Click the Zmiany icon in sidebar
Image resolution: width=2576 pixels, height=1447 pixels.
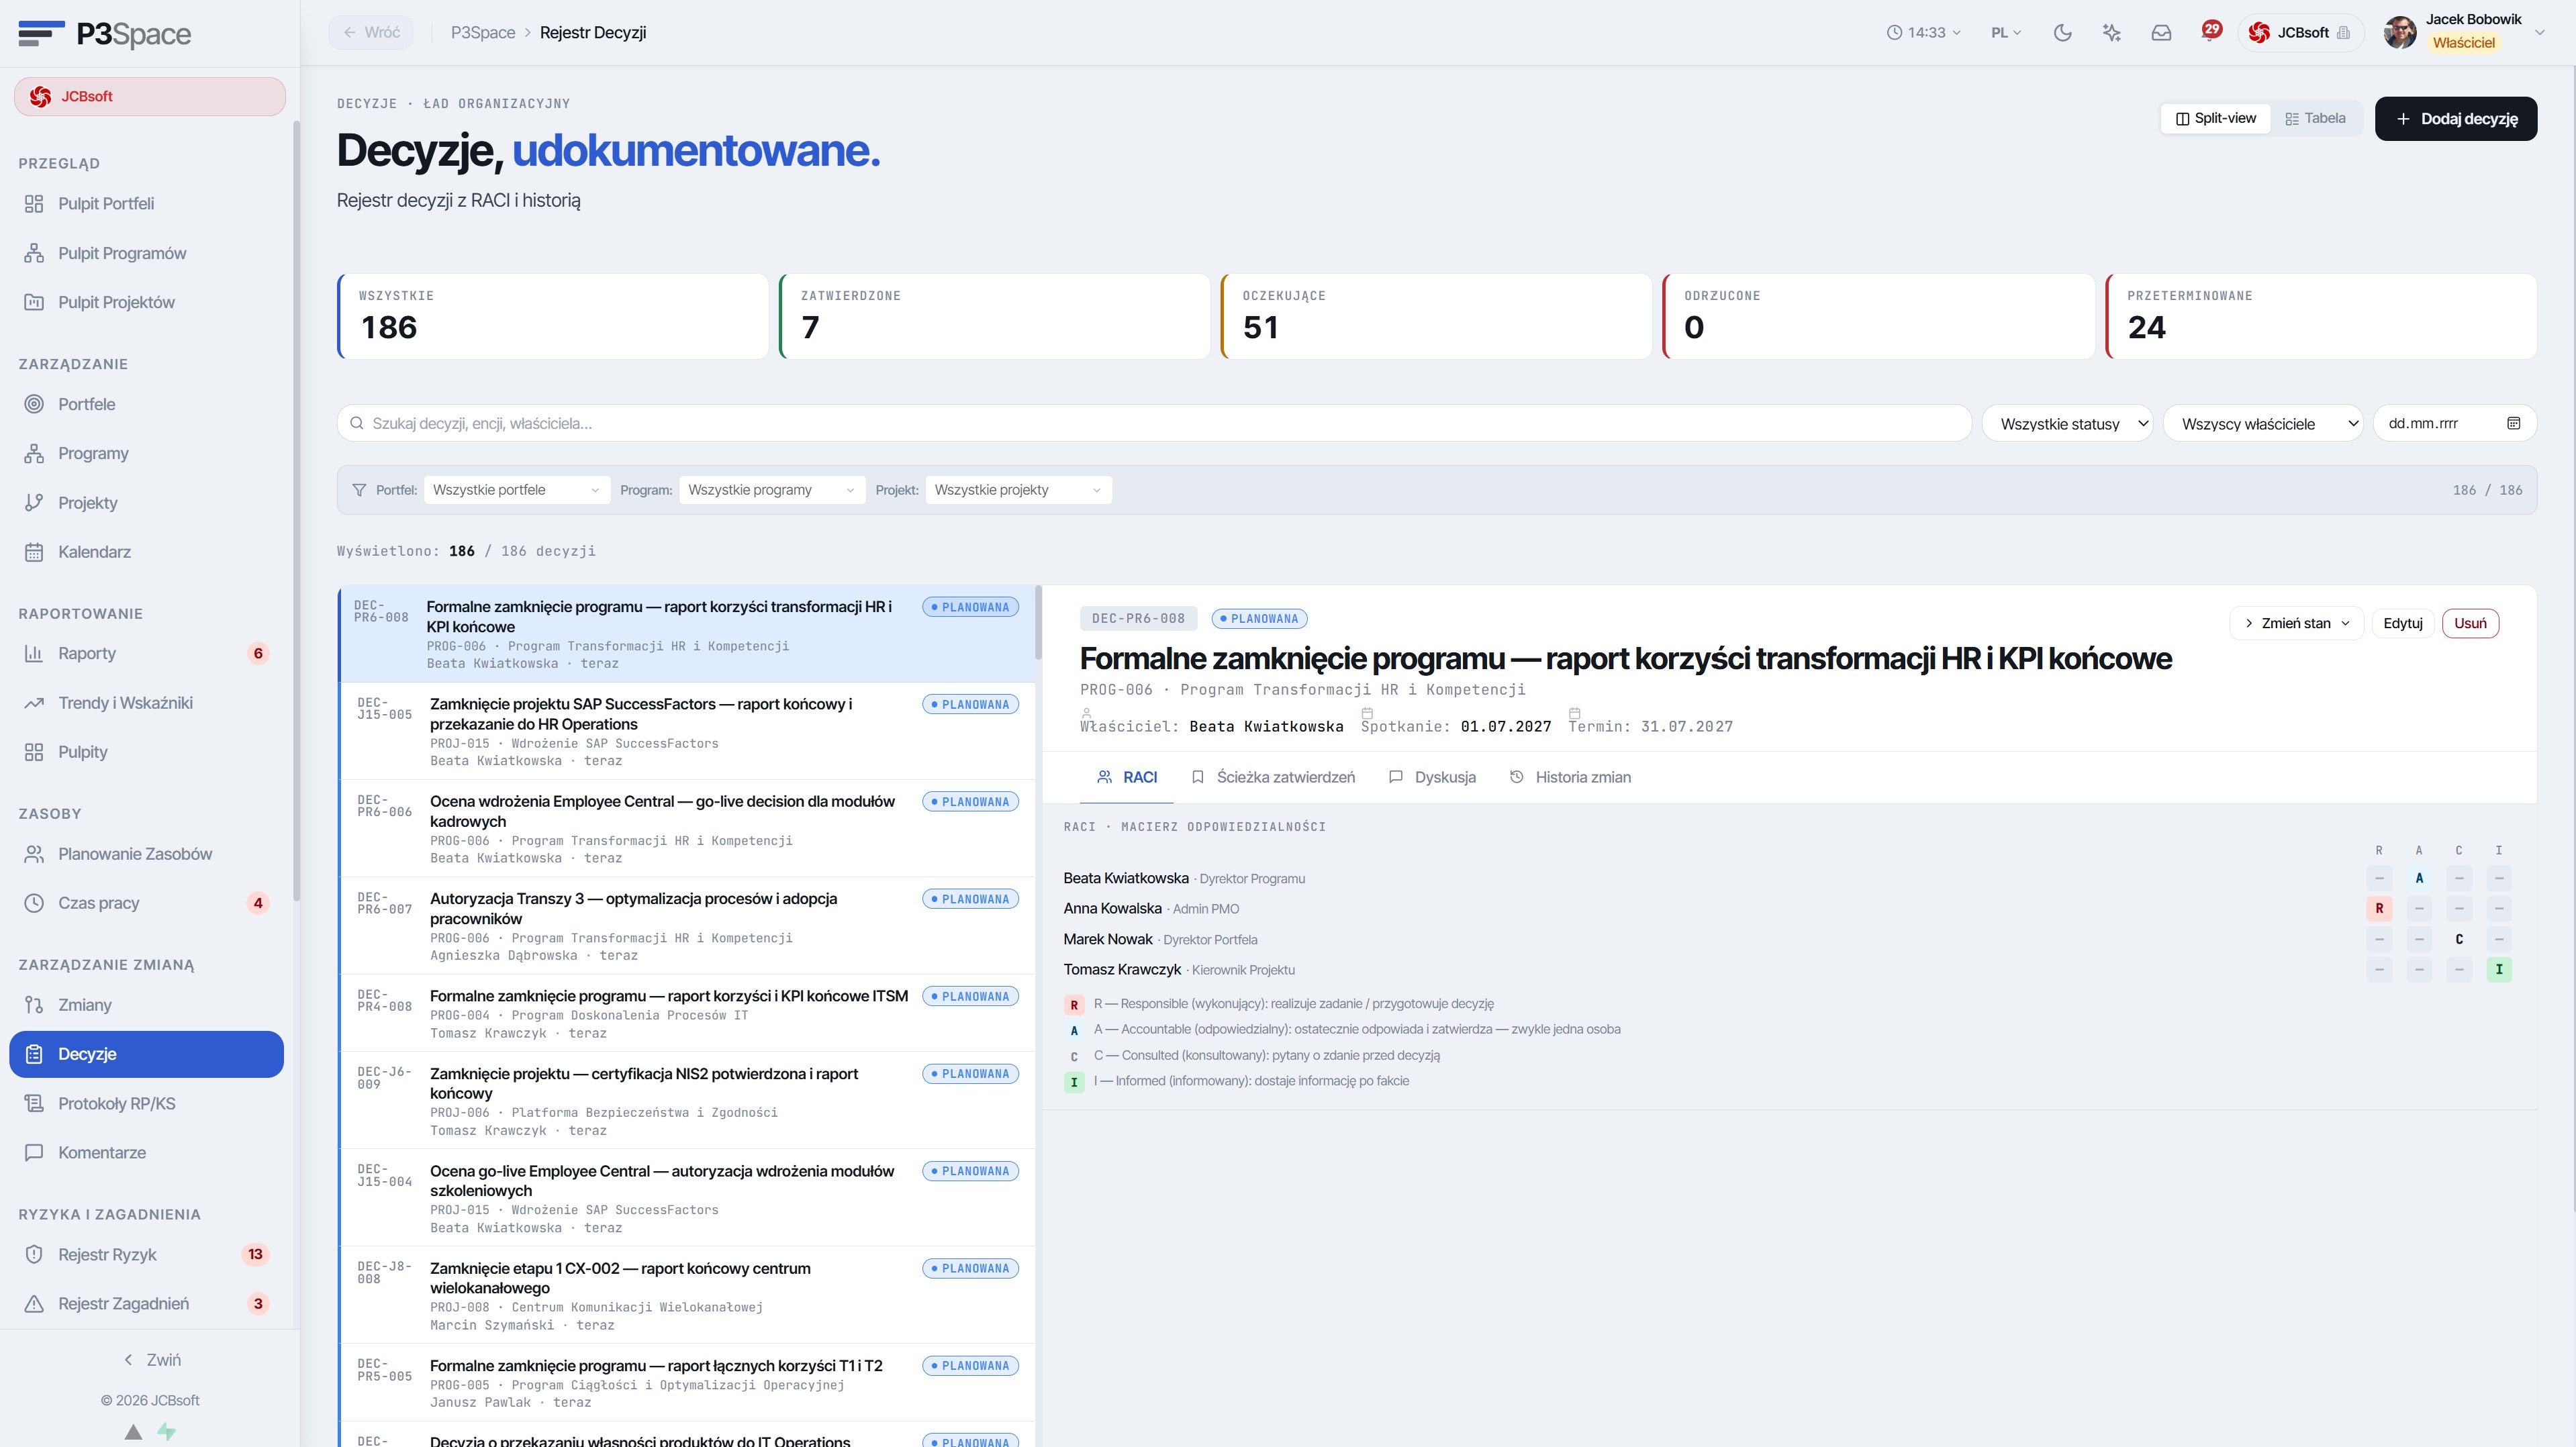34,1005
